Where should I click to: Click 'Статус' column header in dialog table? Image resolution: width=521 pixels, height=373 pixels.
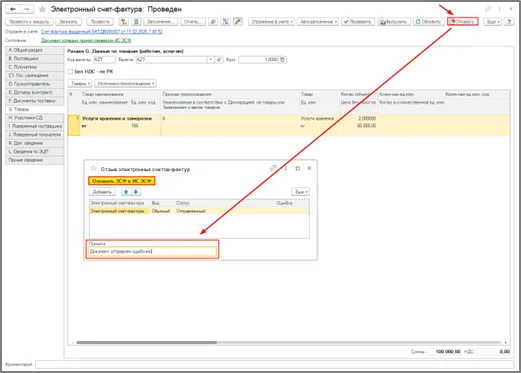(183, 203)
